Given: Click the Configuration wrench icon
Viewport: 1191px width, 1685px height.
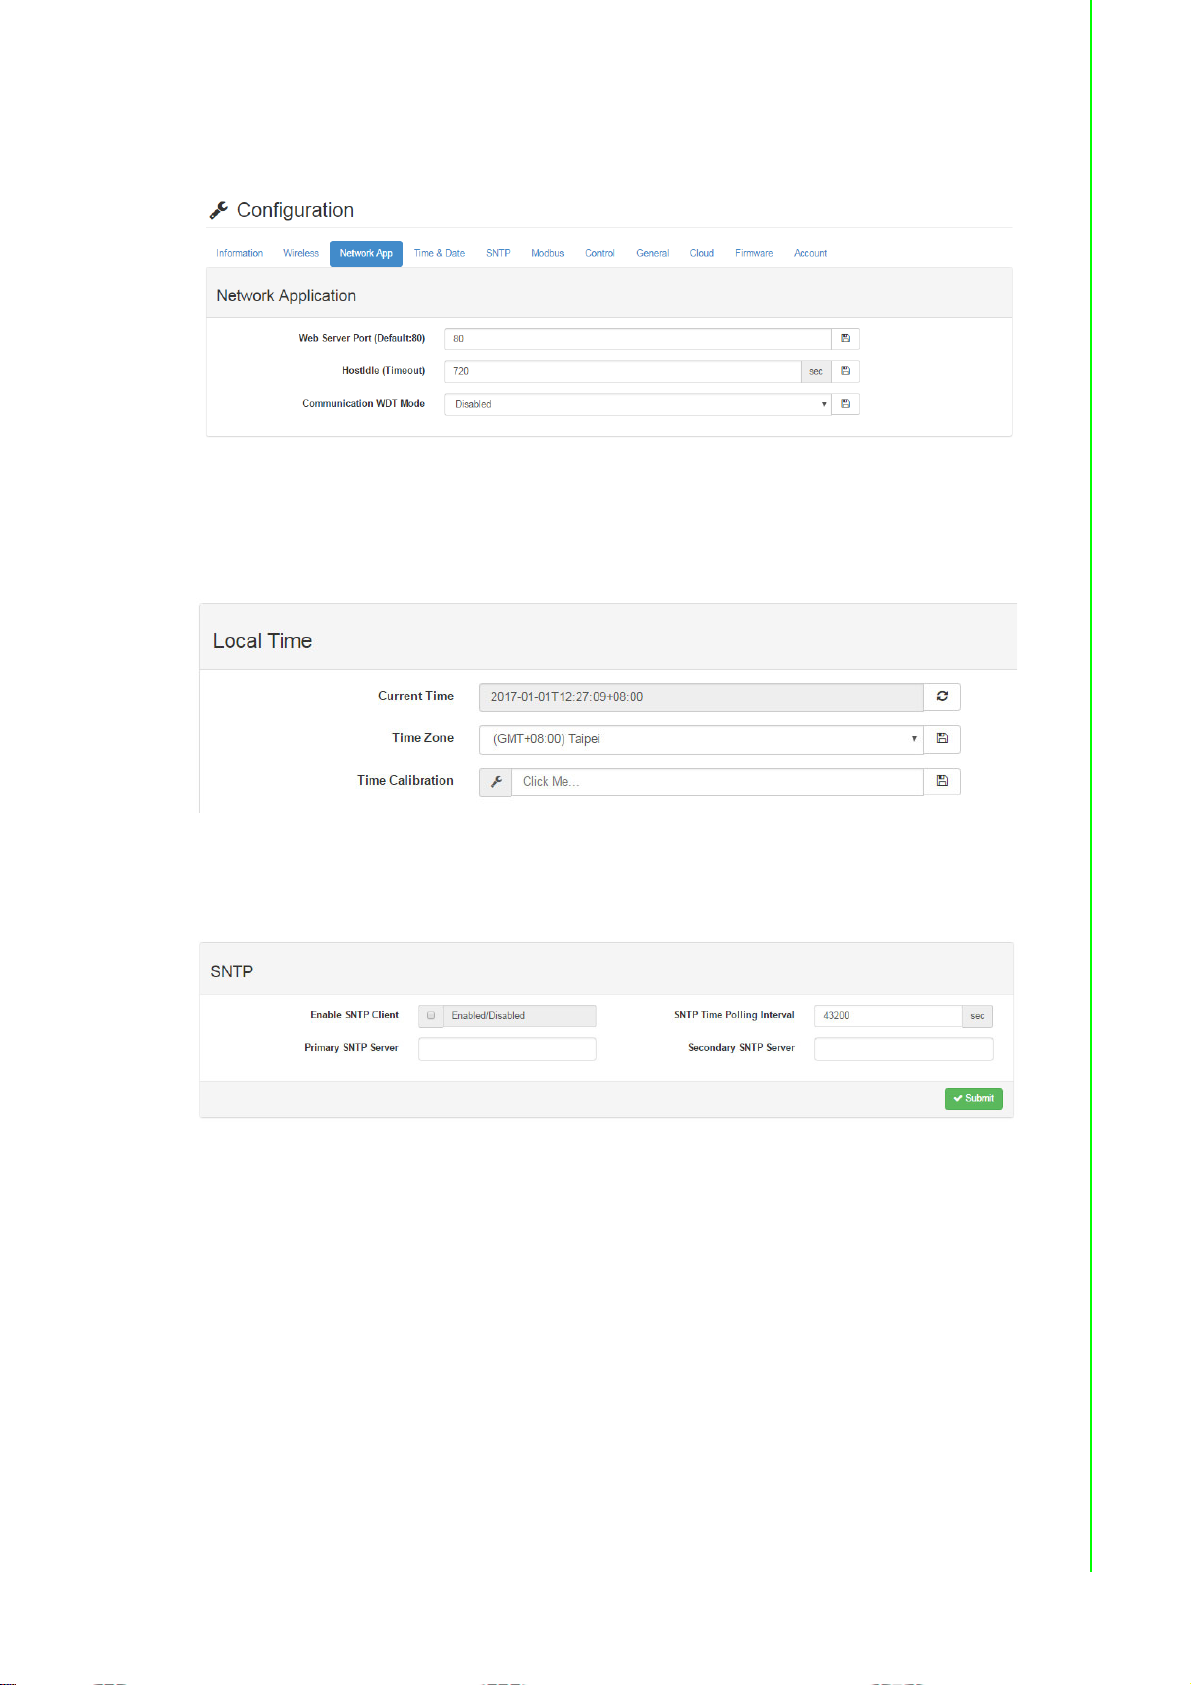Looking at the screenshot, I should pos(219,210).
